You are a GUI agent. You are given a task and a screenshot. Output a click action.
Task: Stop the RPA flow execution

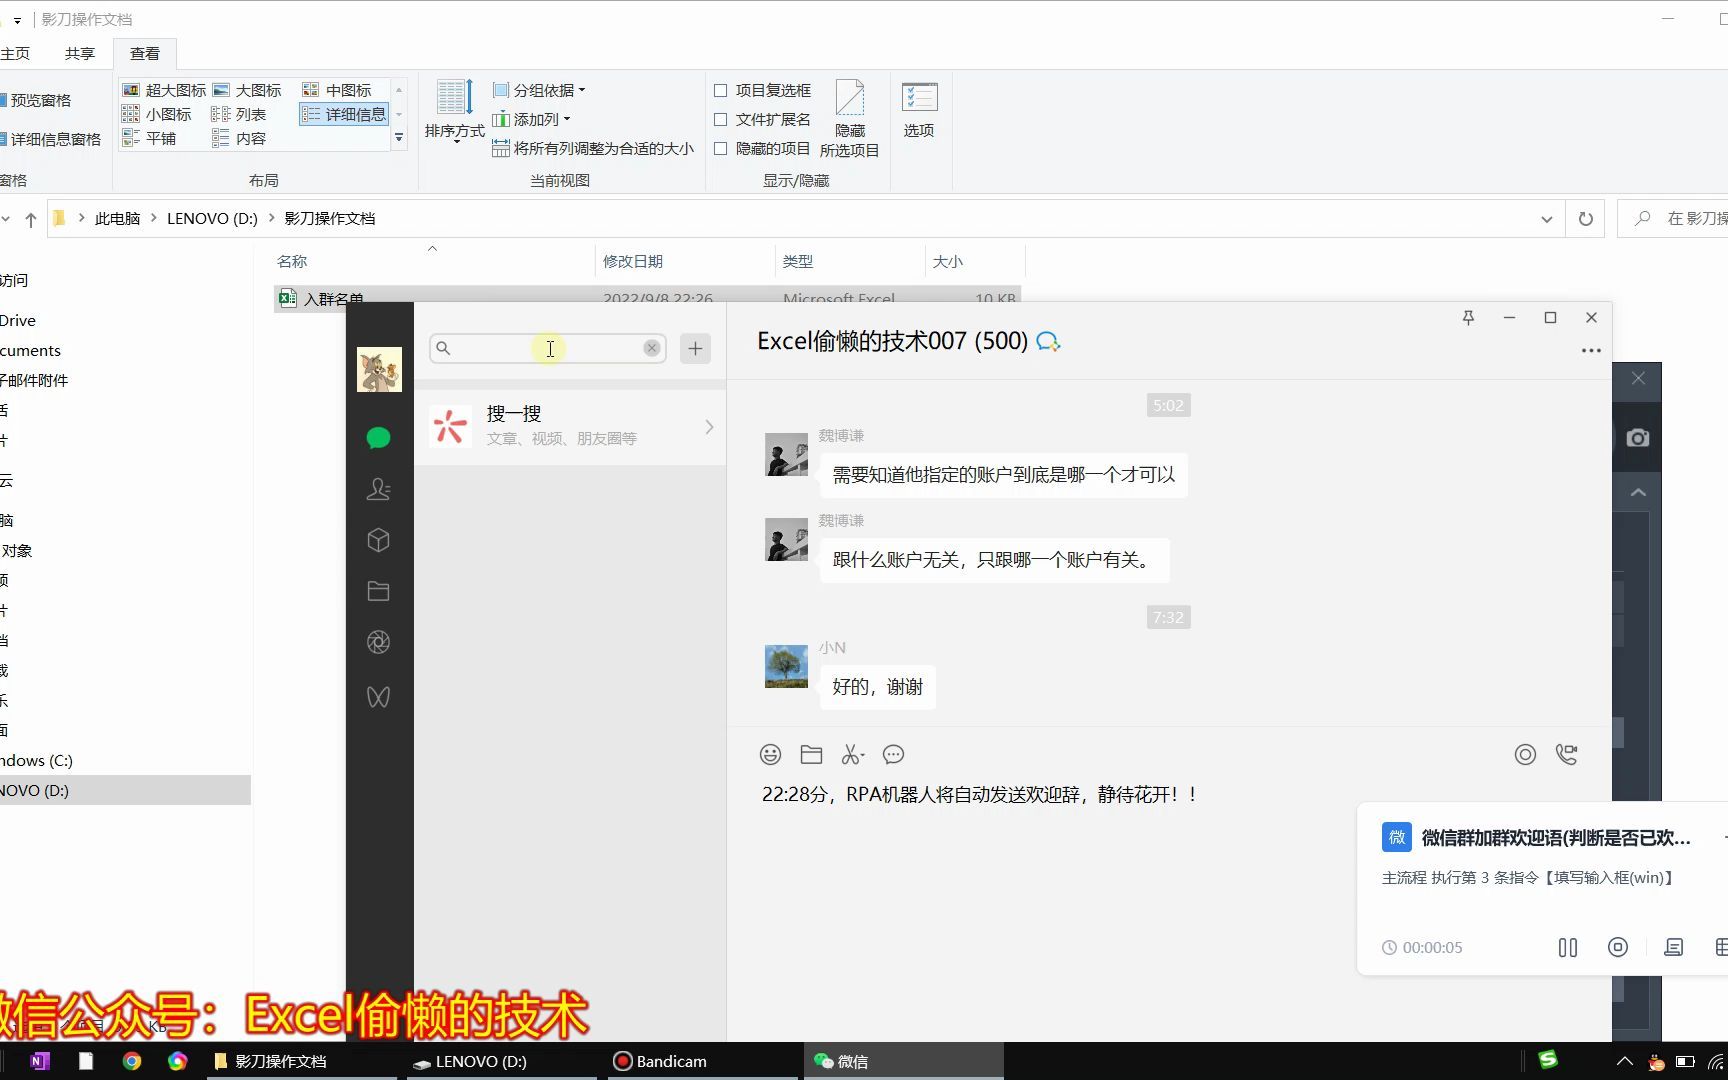click(x=1618, y=947)
